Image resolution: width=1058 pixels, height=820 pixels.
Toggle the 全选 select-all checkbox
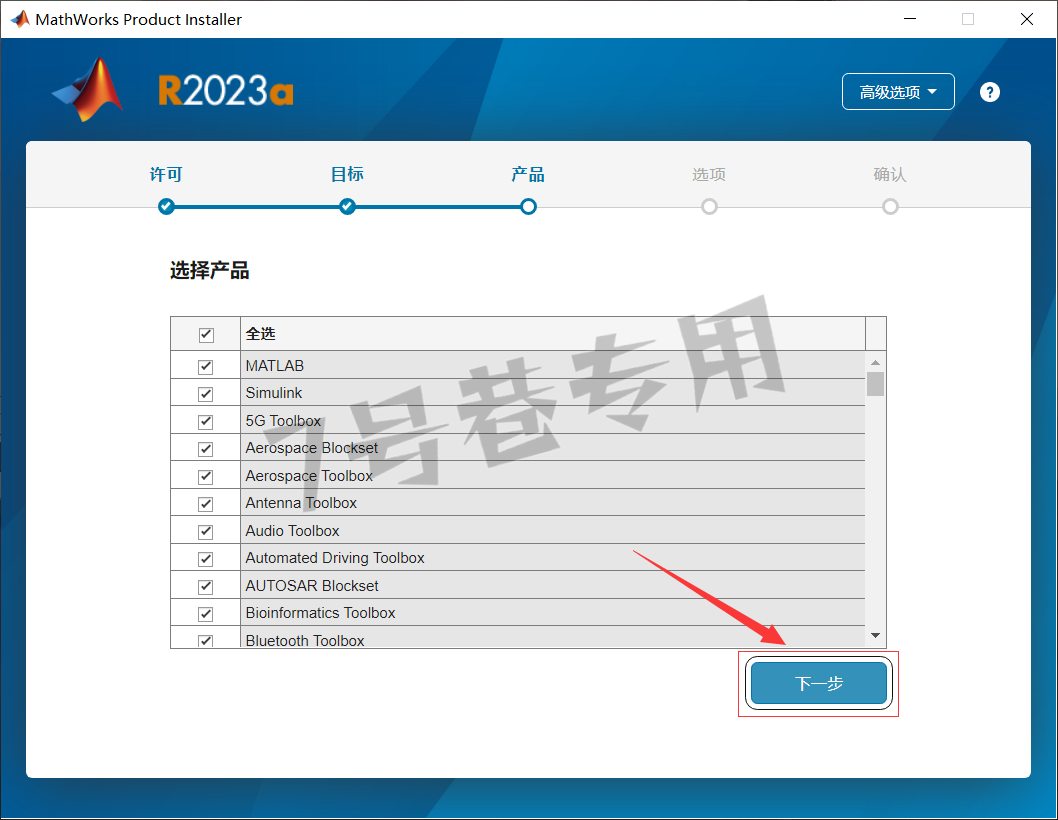tap(206, 334)
